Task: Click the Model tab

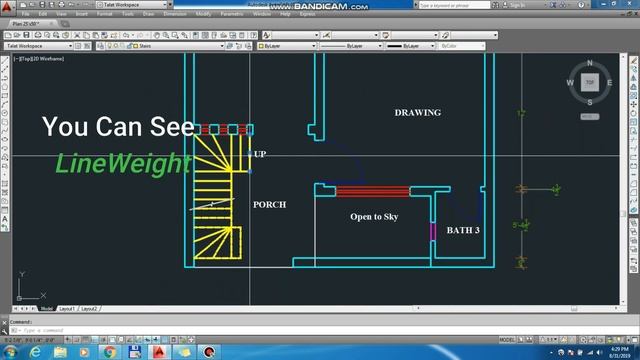Action: 47,309
